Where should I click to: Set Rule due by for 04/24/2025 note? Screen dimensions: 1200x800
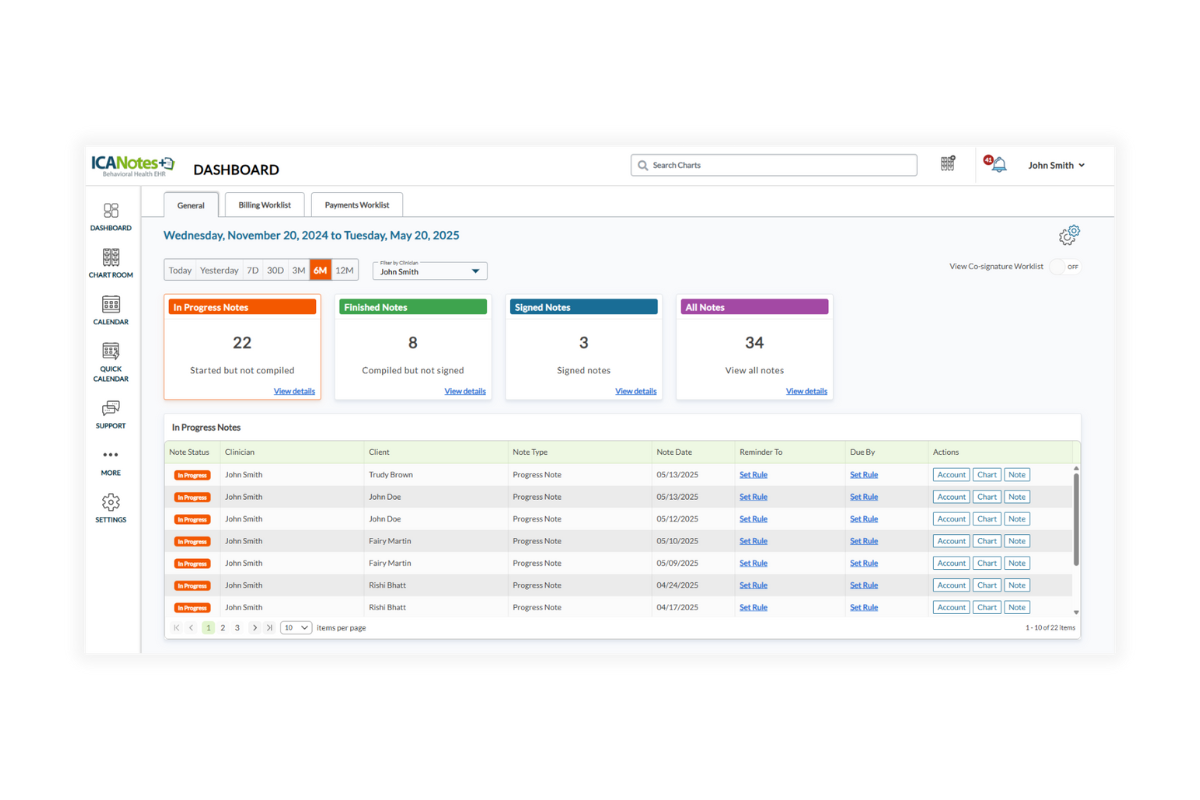click(864, 585)
